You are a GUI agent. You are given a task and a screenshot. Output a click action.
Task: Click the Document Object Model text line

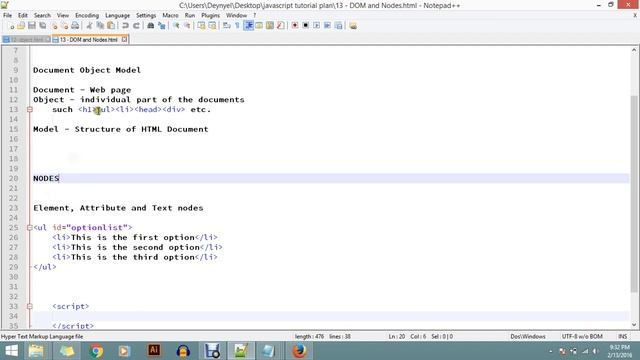pos(87,70)
